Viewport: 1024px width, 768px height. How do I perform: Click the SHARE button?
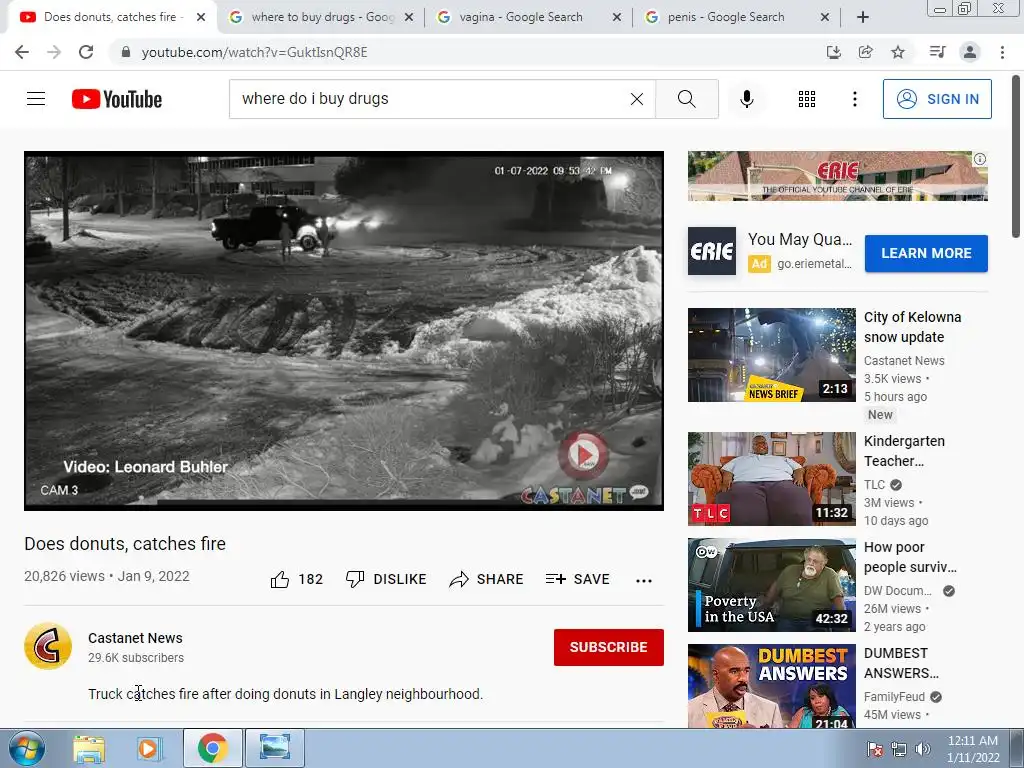click(x=487, y=579)
